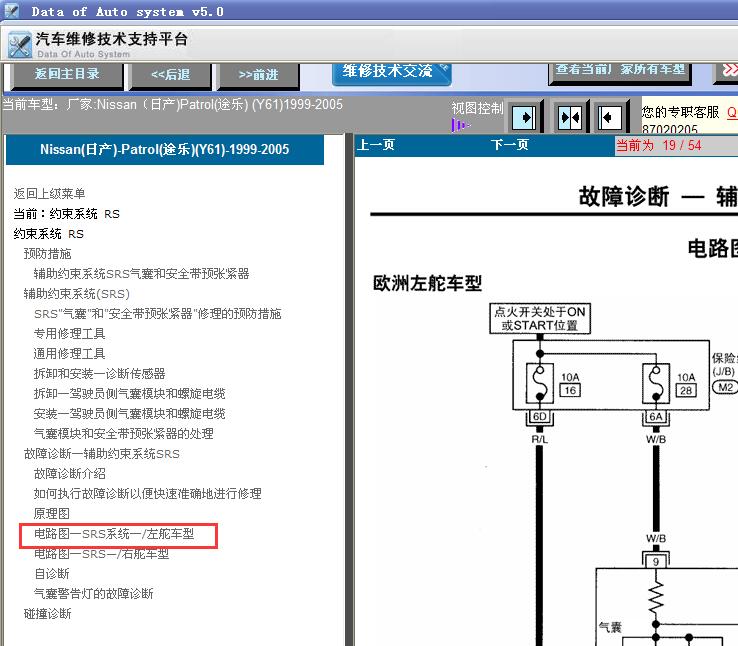This screenshot has height=646, width=738.
Task: Click connector 6A label in diagram
Action: tap(656, 416)
